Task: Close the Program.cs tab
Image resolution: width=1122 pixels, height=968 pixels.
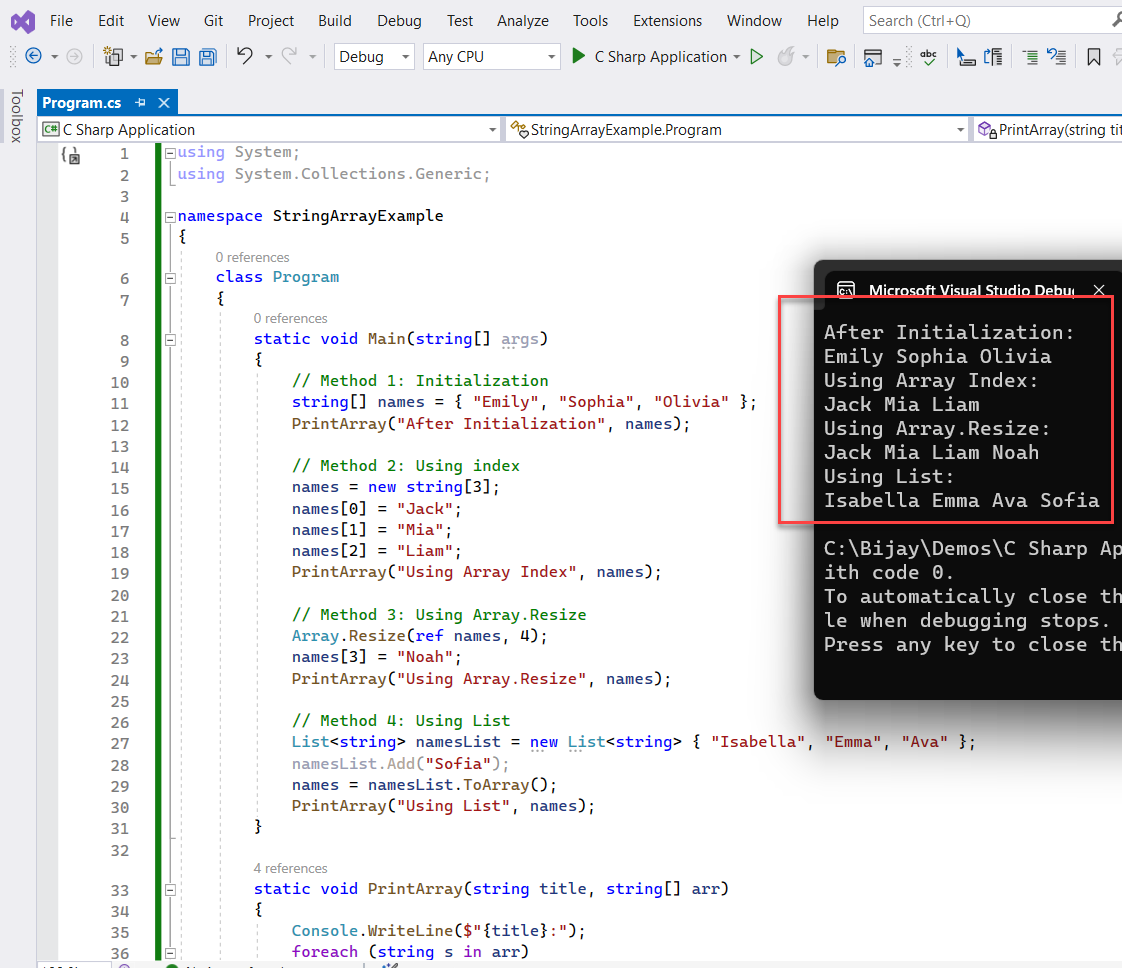Action: [x=164, y=103]
